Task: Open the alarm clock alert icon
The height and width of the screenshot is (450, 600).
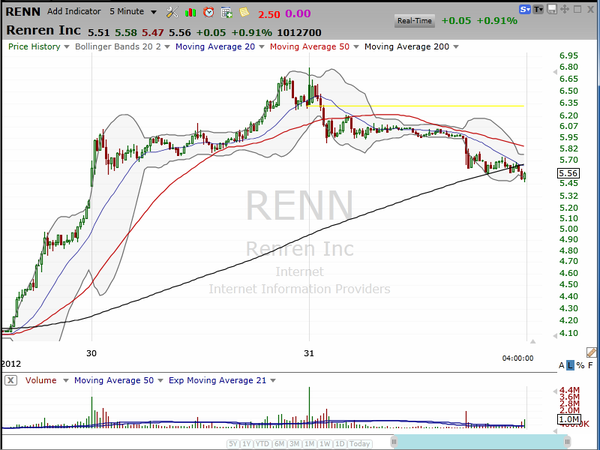Action: 209,12
